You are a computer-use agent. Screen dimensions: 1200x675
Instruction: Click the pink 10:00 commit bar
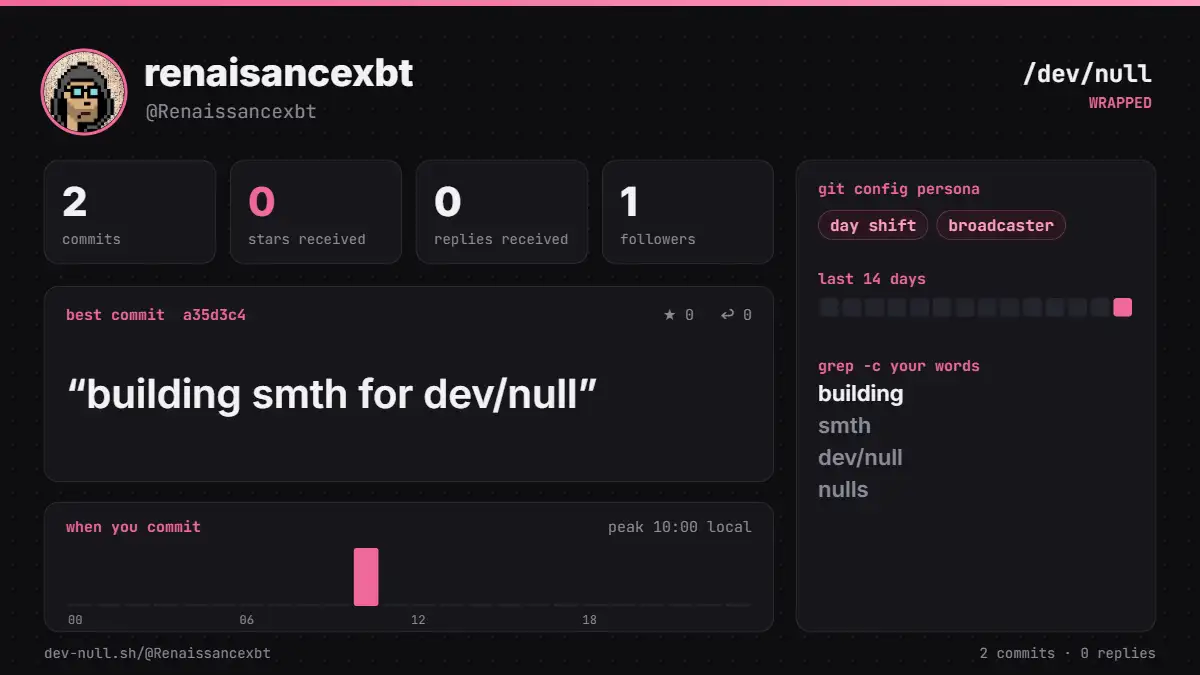[x=366, y=576]
